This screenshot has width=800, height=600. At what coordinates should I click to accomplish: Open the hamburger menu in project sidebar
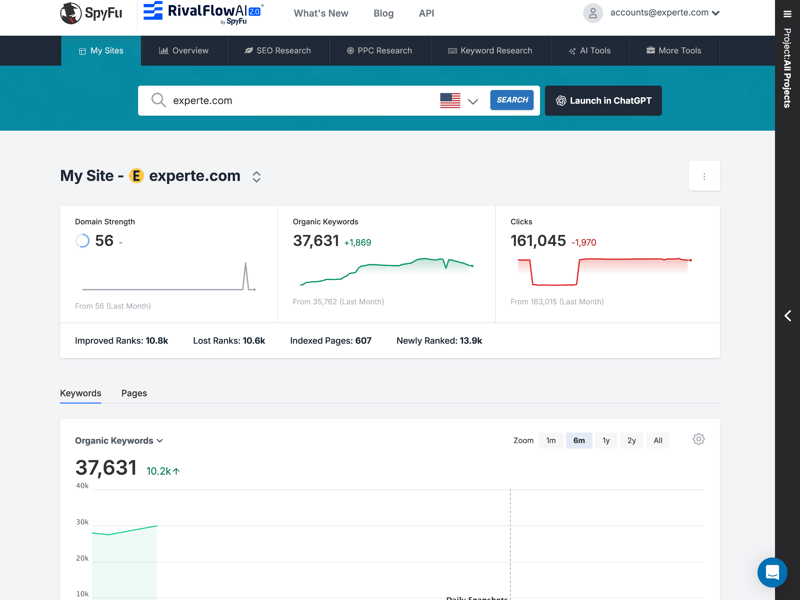(787, 14)
